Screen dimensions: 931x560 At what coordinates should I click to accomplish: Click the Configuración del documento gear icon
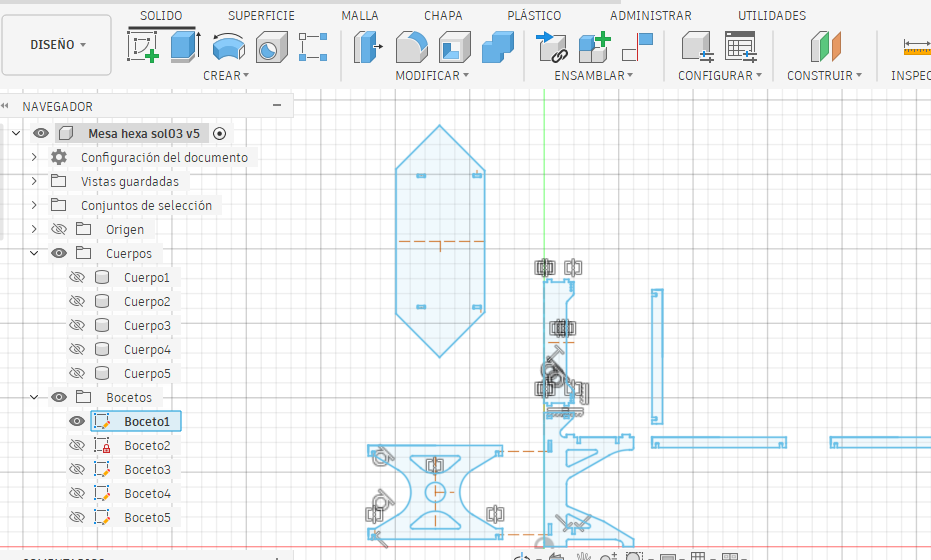58,157
